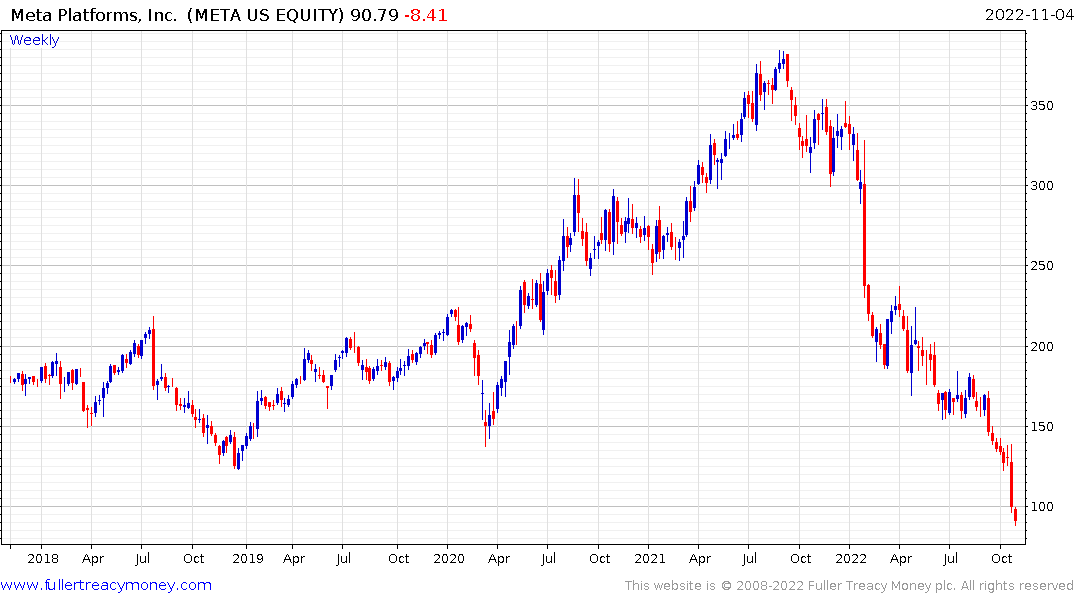This screenshot has height=600, width=1075.
Task: Click the 300 price axis label
Action: (1042, 186)
